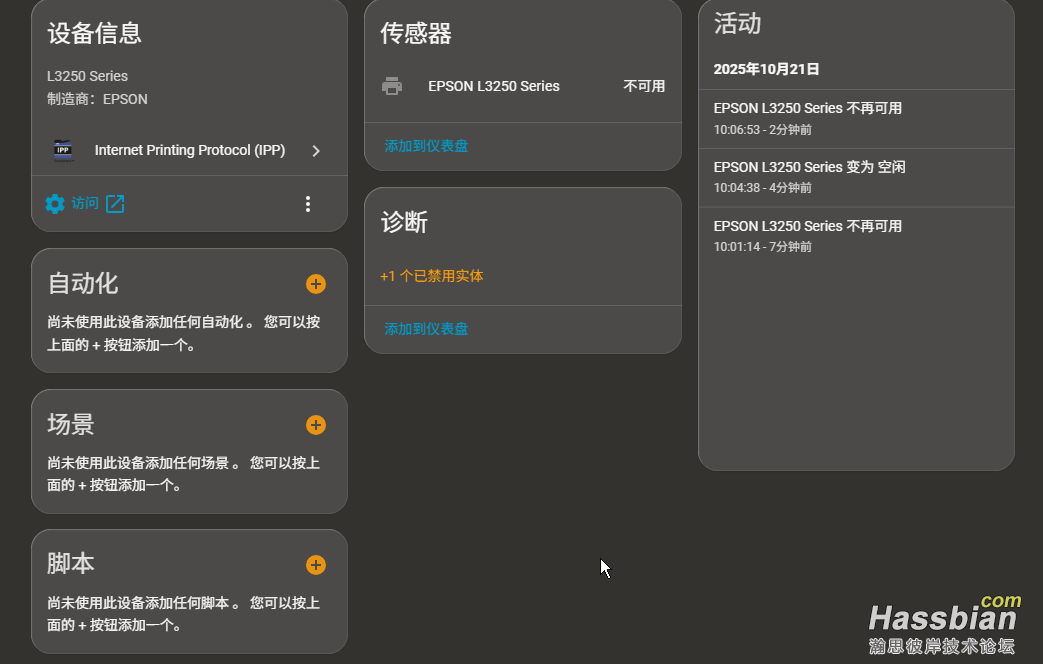This screenshot has height=664, width=1043.
Task: Open Internet Printing Protocol (IPP) integration entry
Action: point(189,150)
